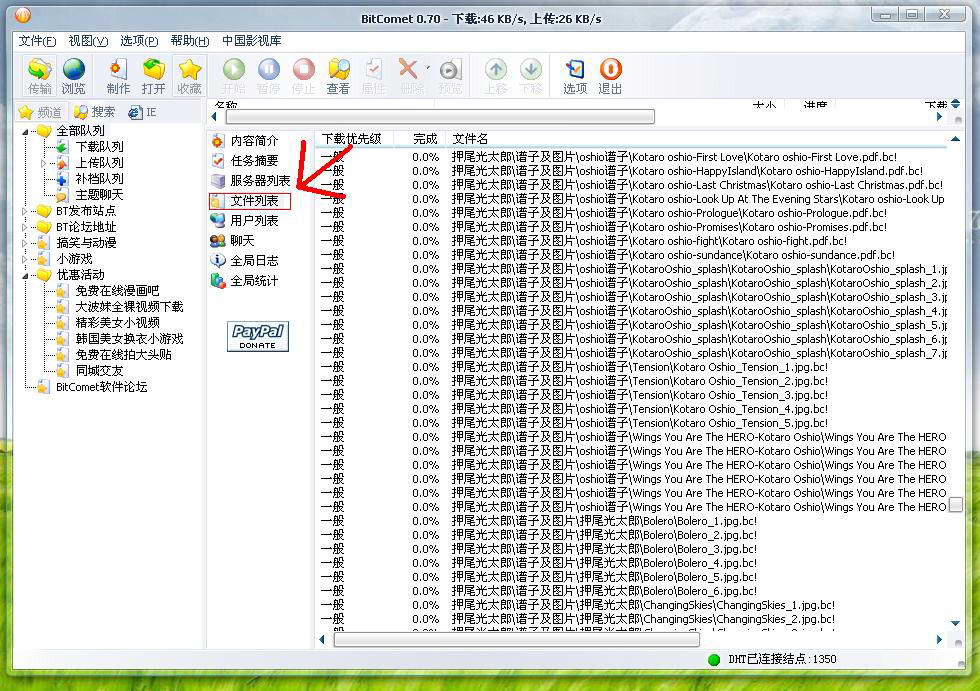Select 补档队列 in the tree
The width and height of the screenshot is (980, 691).
coord(99,179)
